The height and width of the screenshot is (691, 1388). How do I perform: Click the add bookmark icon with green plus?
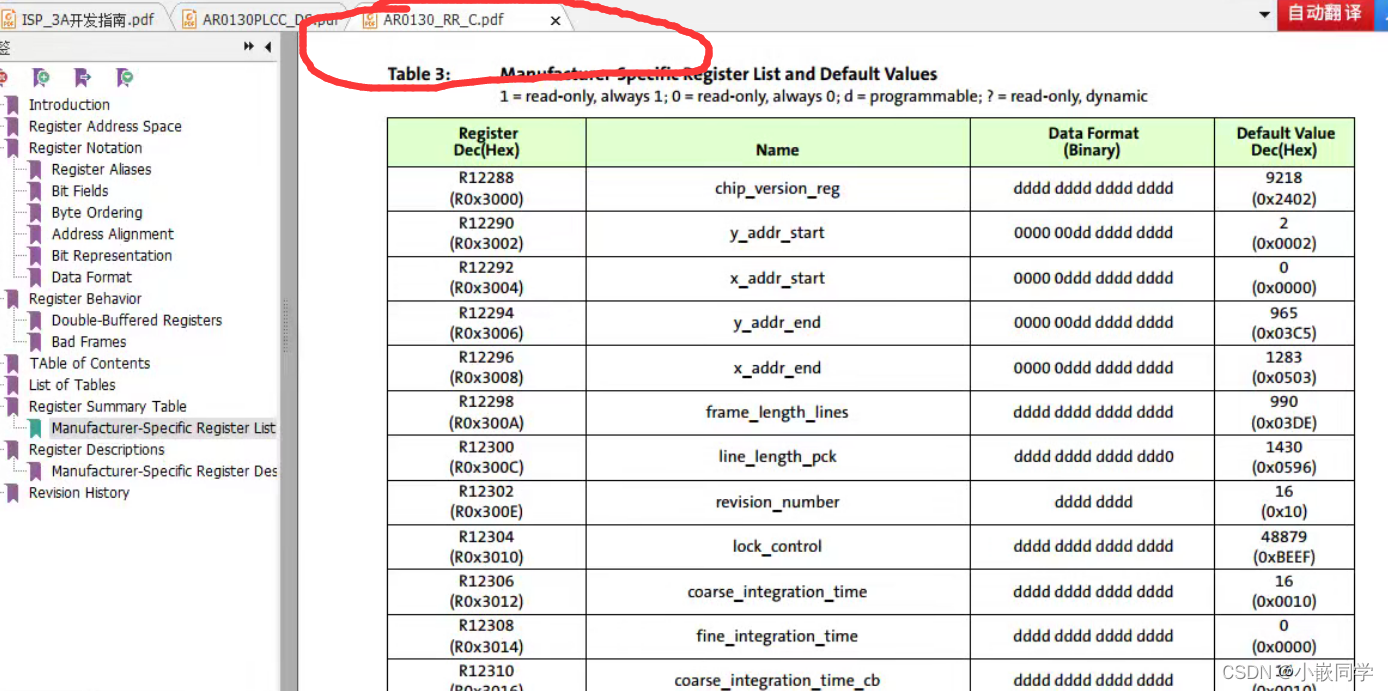[x=41, y=77]
